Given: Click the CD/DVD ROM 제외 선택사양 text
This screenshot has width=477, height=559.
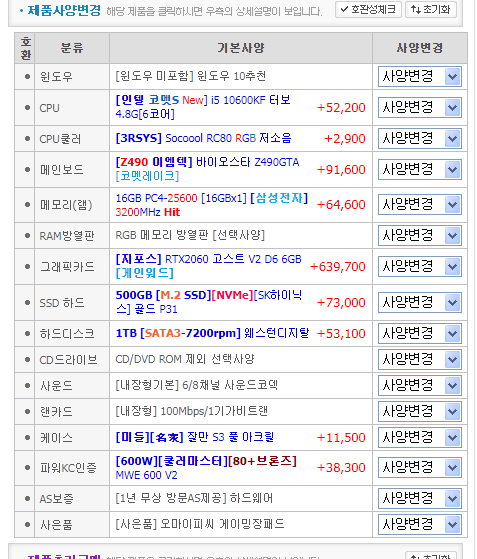Looking at the screenshot, I should click(185, 359).
